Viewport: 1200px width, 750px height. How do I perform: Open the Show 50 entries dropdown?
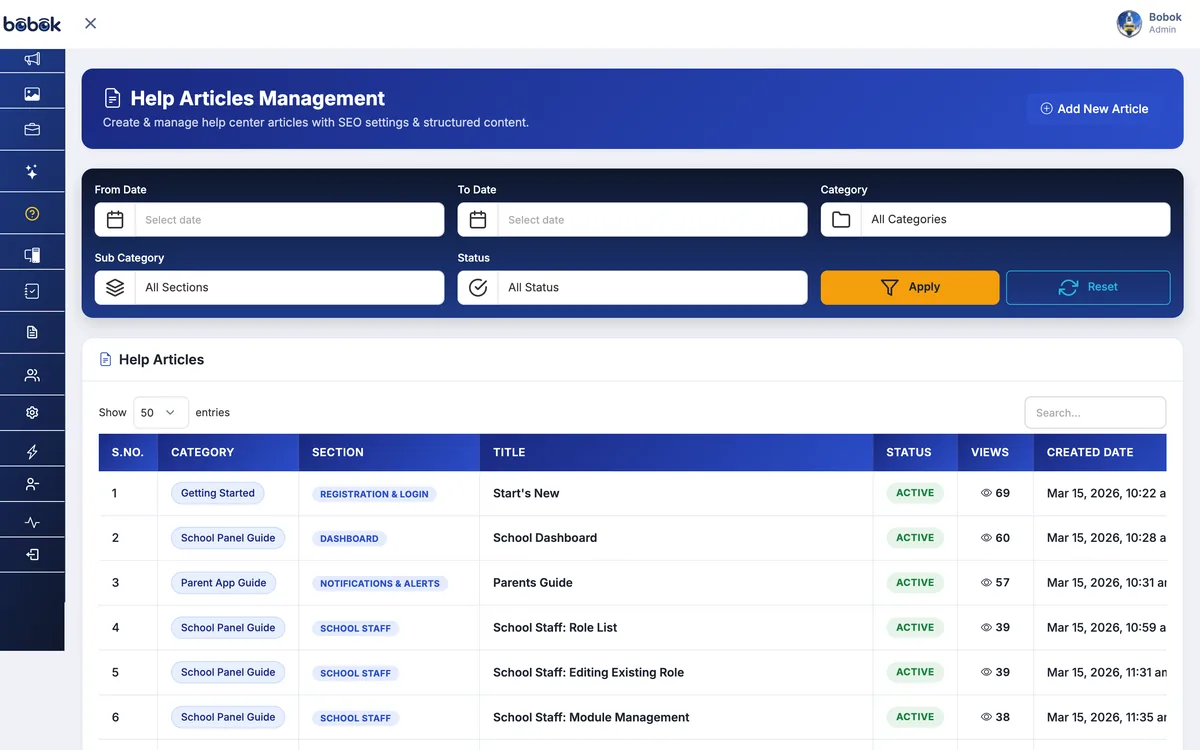(161, 412)
